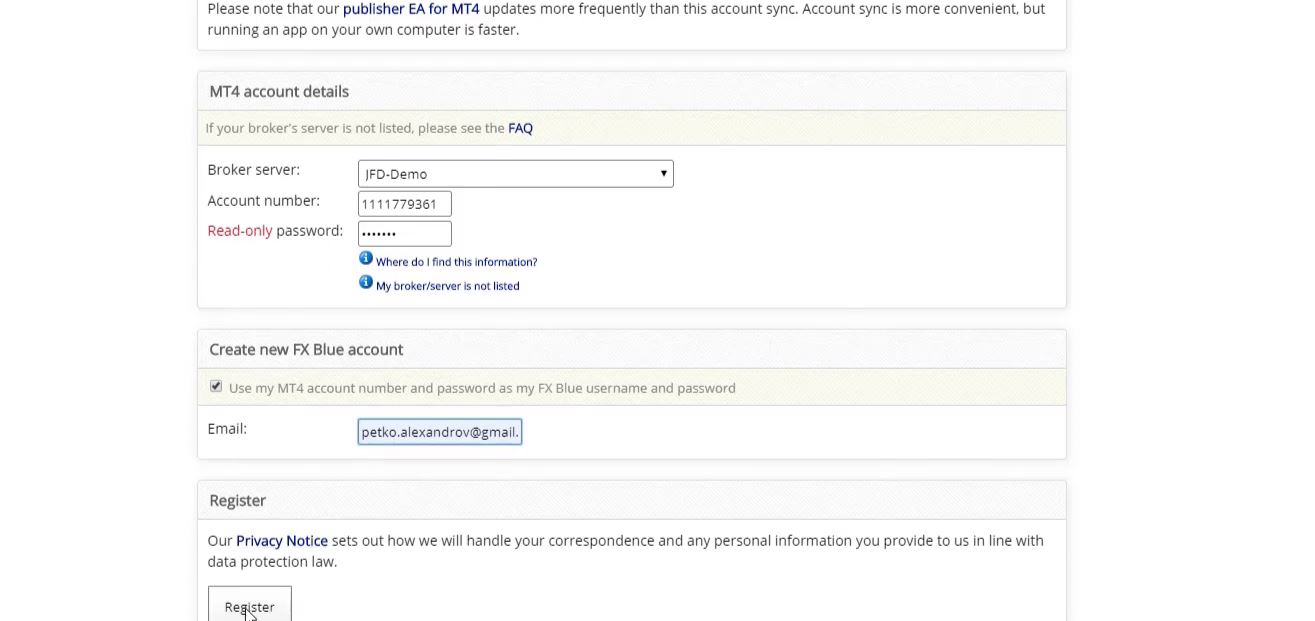Follow 'My broker/server is not listed' link
Screen dimensions: 1315x621
point(447,286)
